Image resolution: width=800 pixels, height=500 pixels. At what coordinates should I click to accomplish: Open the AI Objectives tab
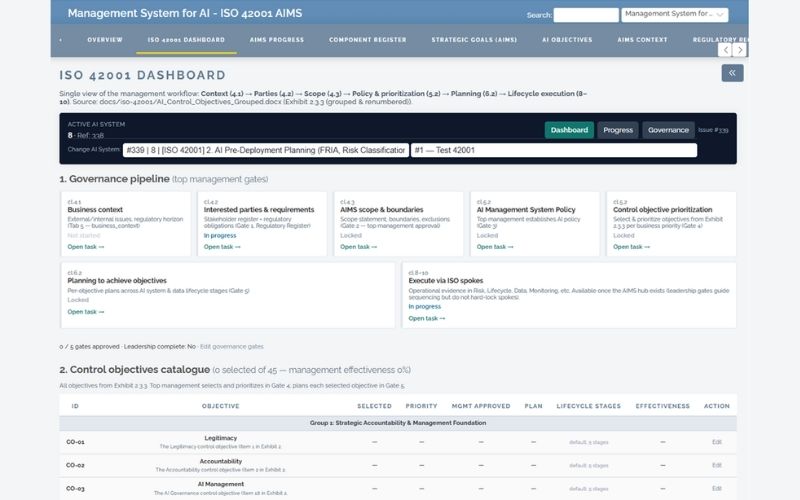coord(567,40)
